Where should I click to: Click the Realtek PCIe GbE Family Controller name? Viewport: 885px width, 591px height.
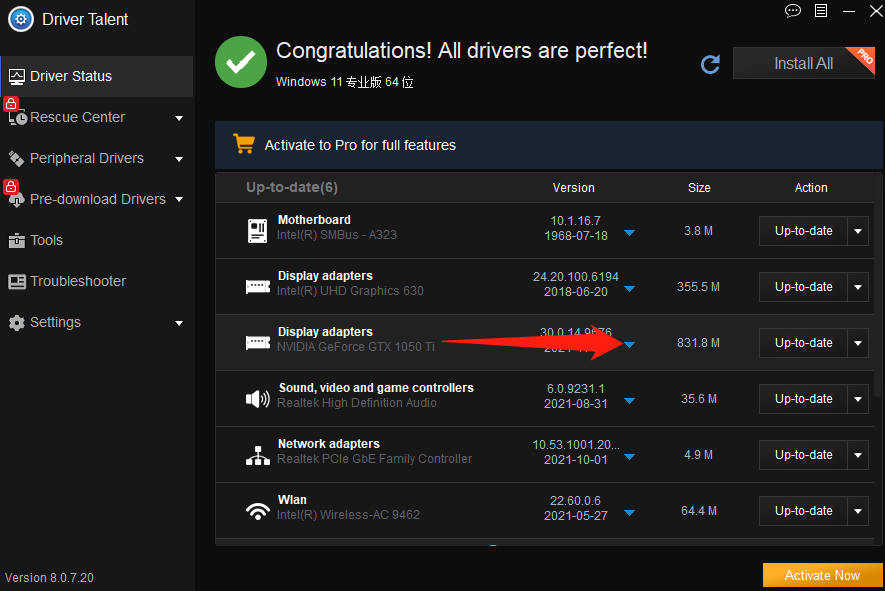(x=374, y=459)
